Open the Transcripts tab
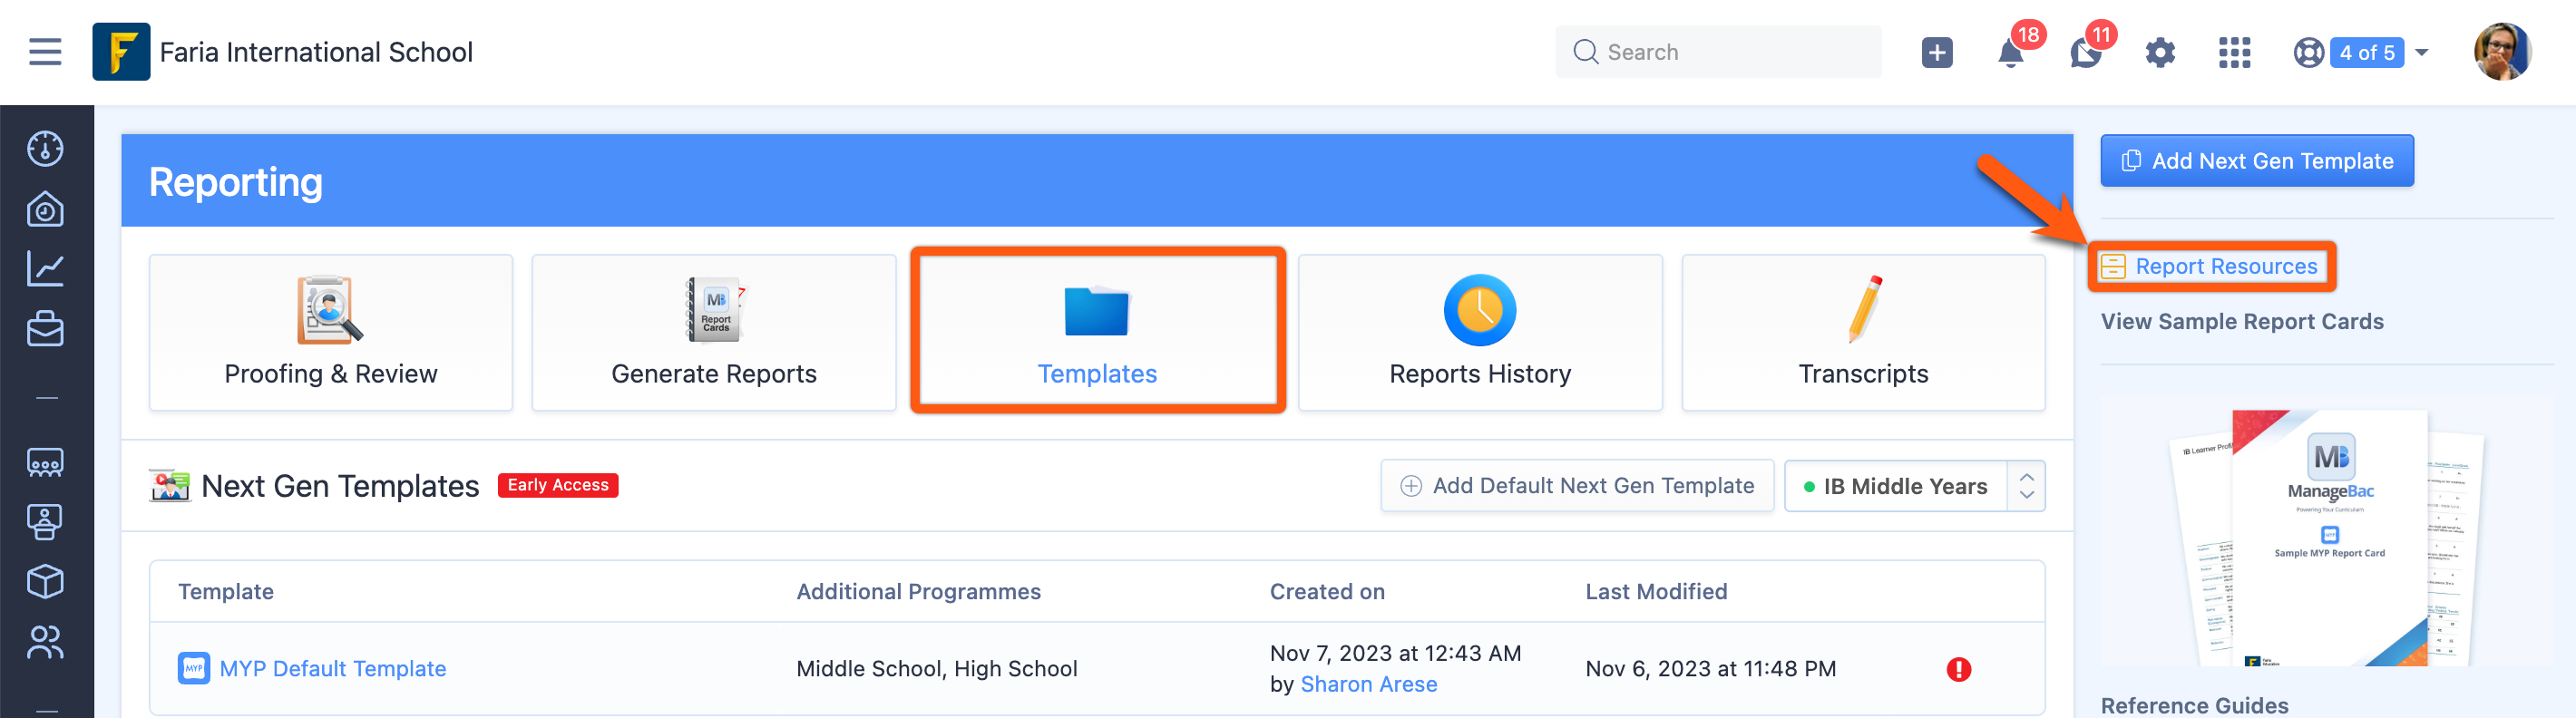 pos(1863,332)
